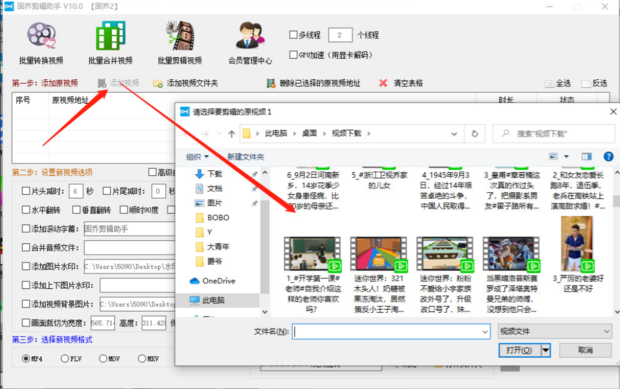
Task: Enable the 多线程 checkbox
Action: click(293, 35)
